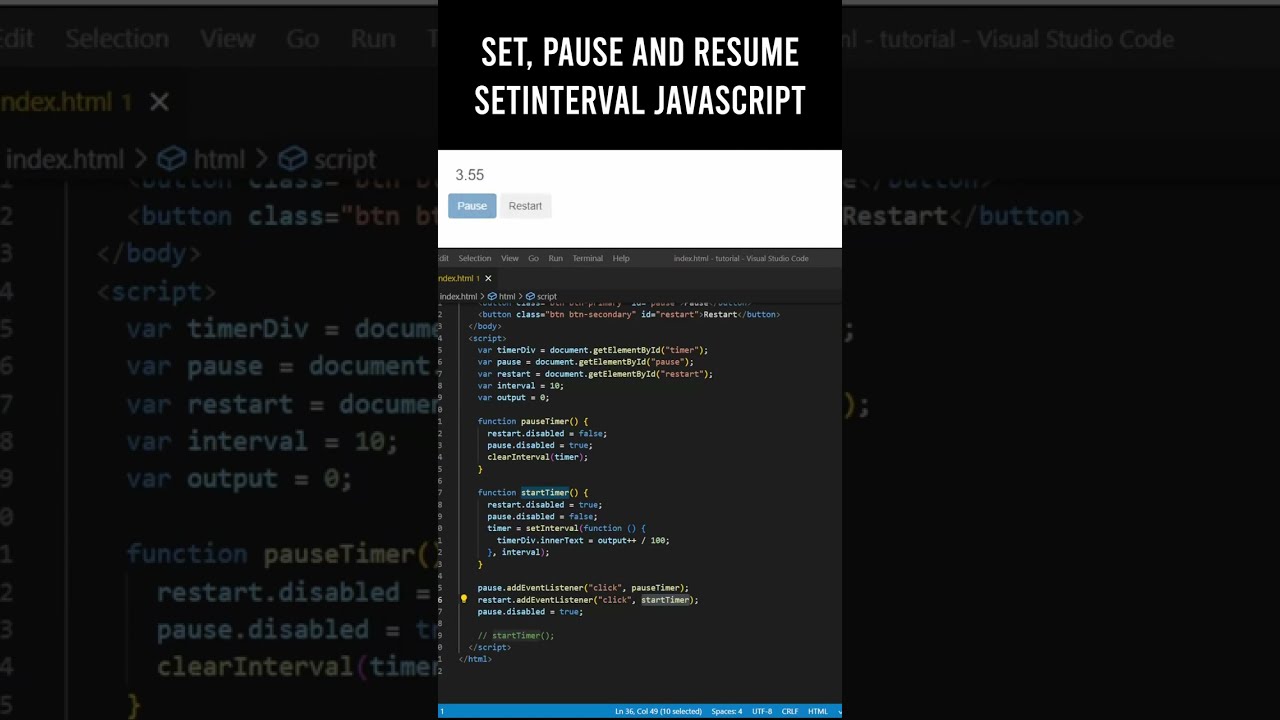Click the cube icon before script breadcrumb

[x=530, y=297]
